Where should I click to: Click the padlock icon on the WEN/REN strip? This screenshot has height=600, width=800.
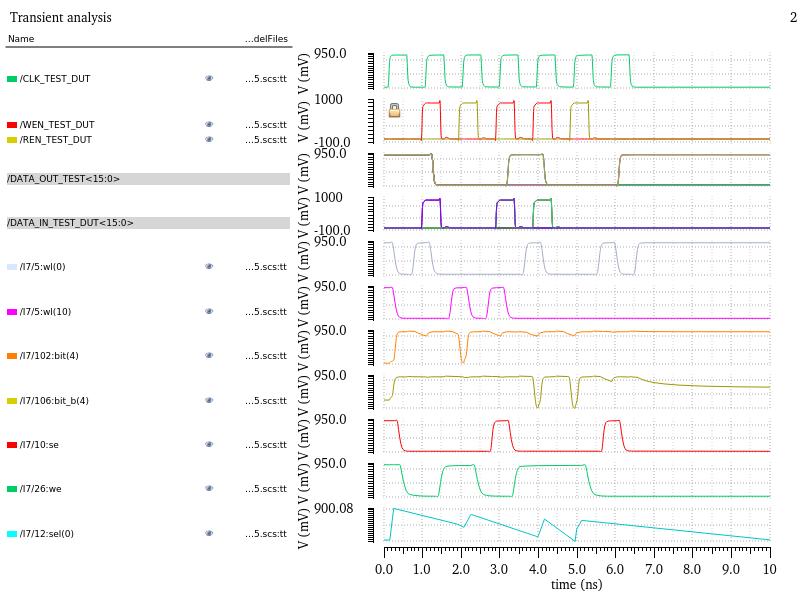(395, 110)
